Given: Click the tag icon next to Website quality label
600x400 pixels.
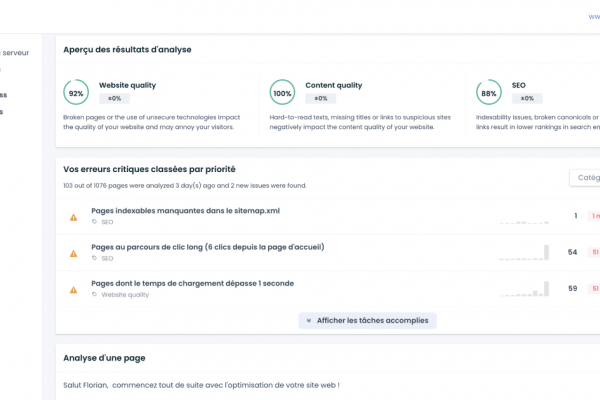Looking at the screenshot, I should (x=95, y=294).
